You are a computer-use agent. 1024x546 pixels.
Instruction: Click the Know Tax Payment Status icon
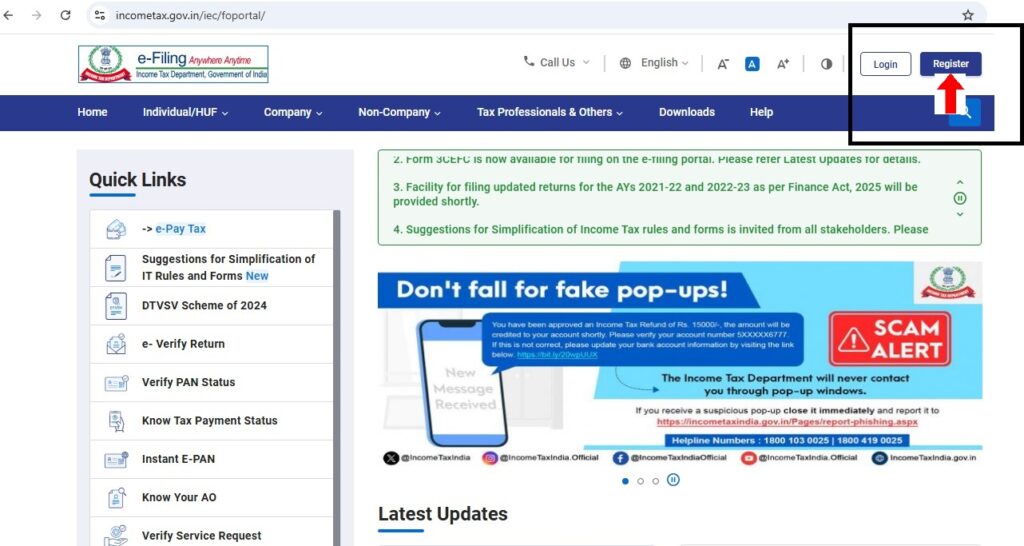pyautogui.click(x=116, y=421)
